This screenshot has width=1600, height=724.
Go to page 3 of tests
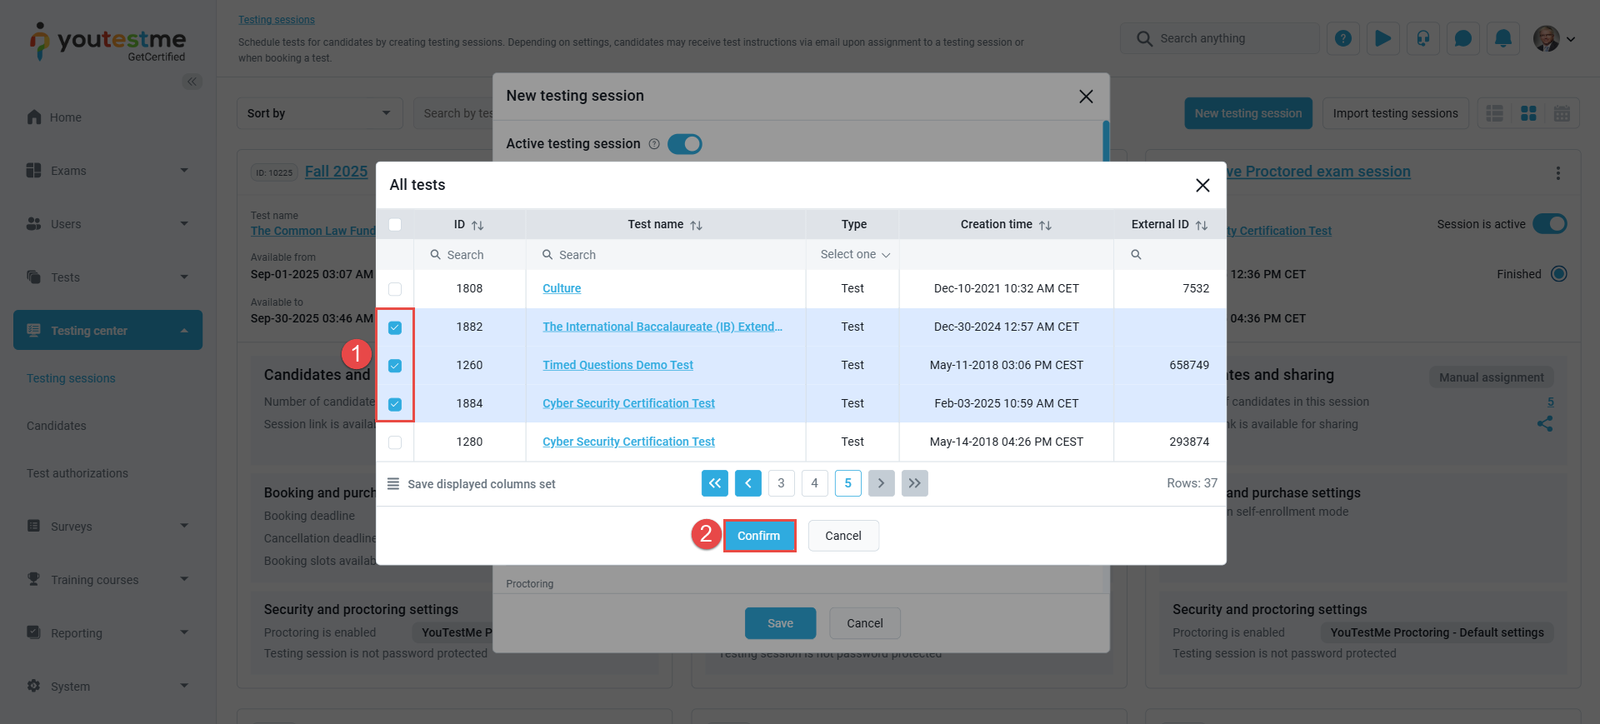coord(781,483)
